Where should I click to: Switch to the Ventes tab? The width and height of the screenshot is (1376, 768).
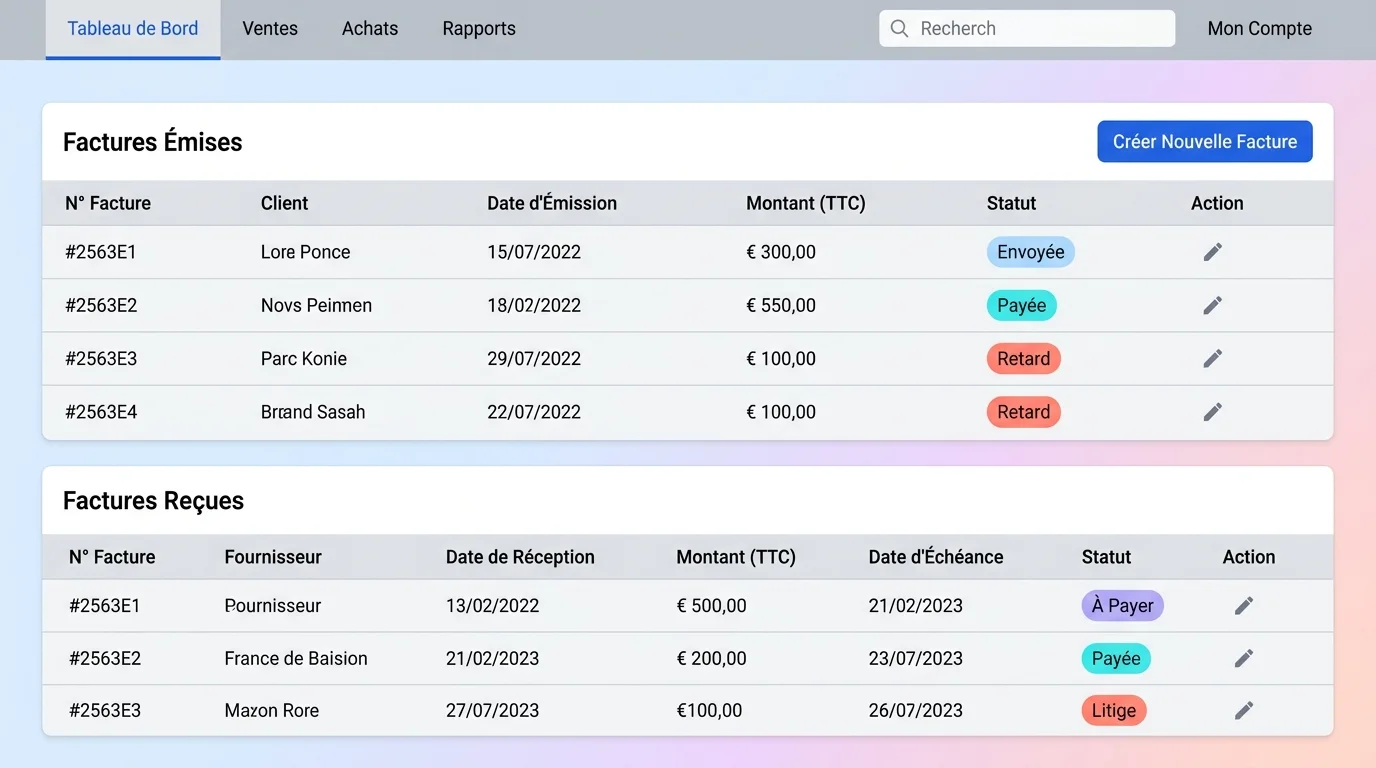point(269,28)
